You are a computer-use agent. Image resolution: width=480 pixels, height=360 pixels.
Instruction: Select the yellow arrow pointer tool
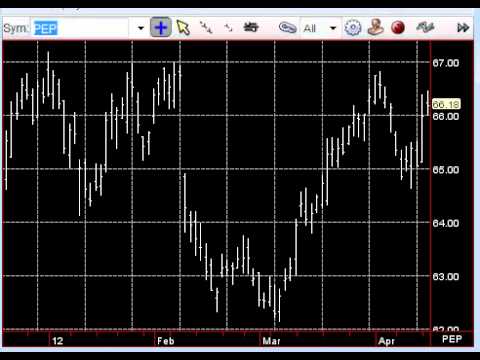coord(183,28)
